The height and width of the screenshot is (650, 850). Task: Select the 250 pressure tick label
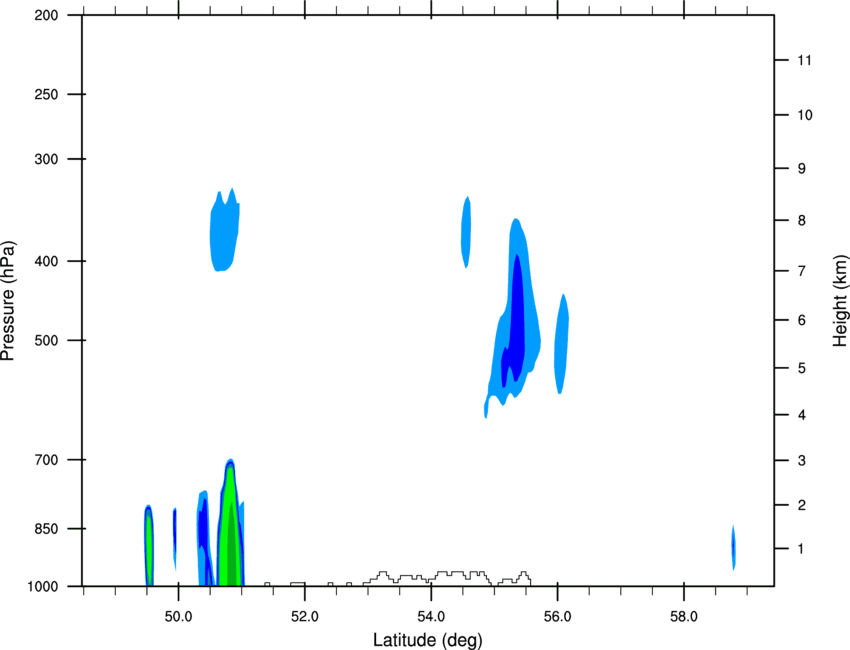46,94
